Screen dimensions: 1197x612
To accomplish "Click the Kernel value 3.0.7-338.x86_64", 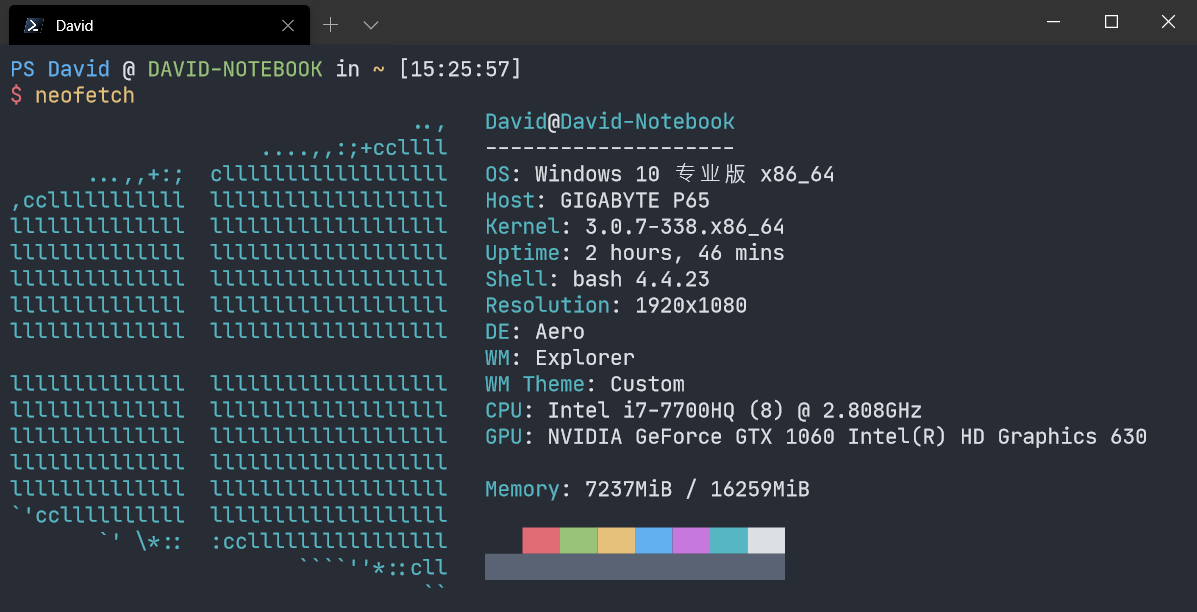I will coord(685,227).
